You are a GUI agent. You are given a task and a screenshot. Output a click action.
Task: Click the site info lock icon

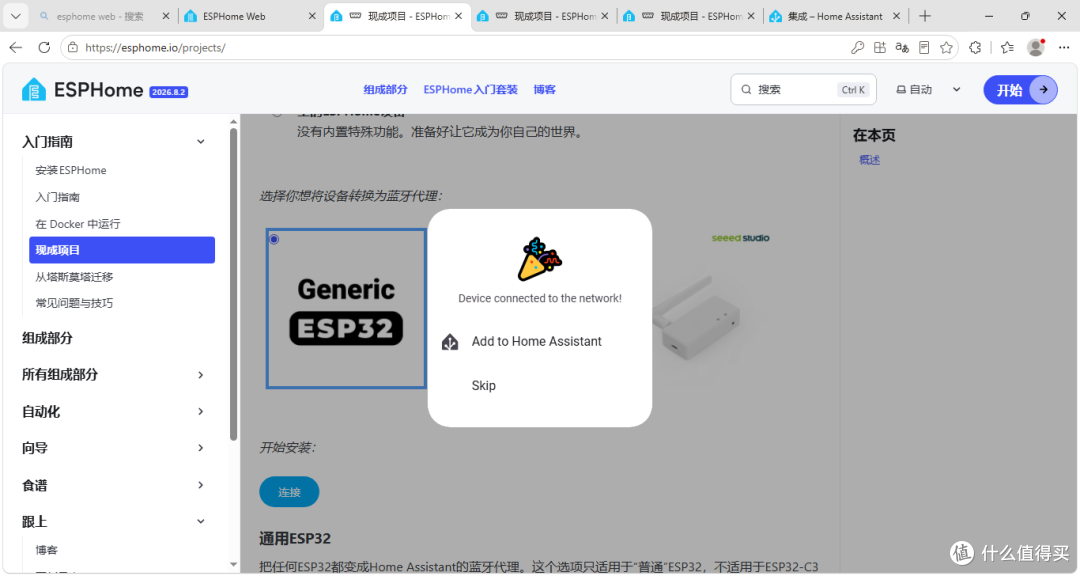(73, 48)
